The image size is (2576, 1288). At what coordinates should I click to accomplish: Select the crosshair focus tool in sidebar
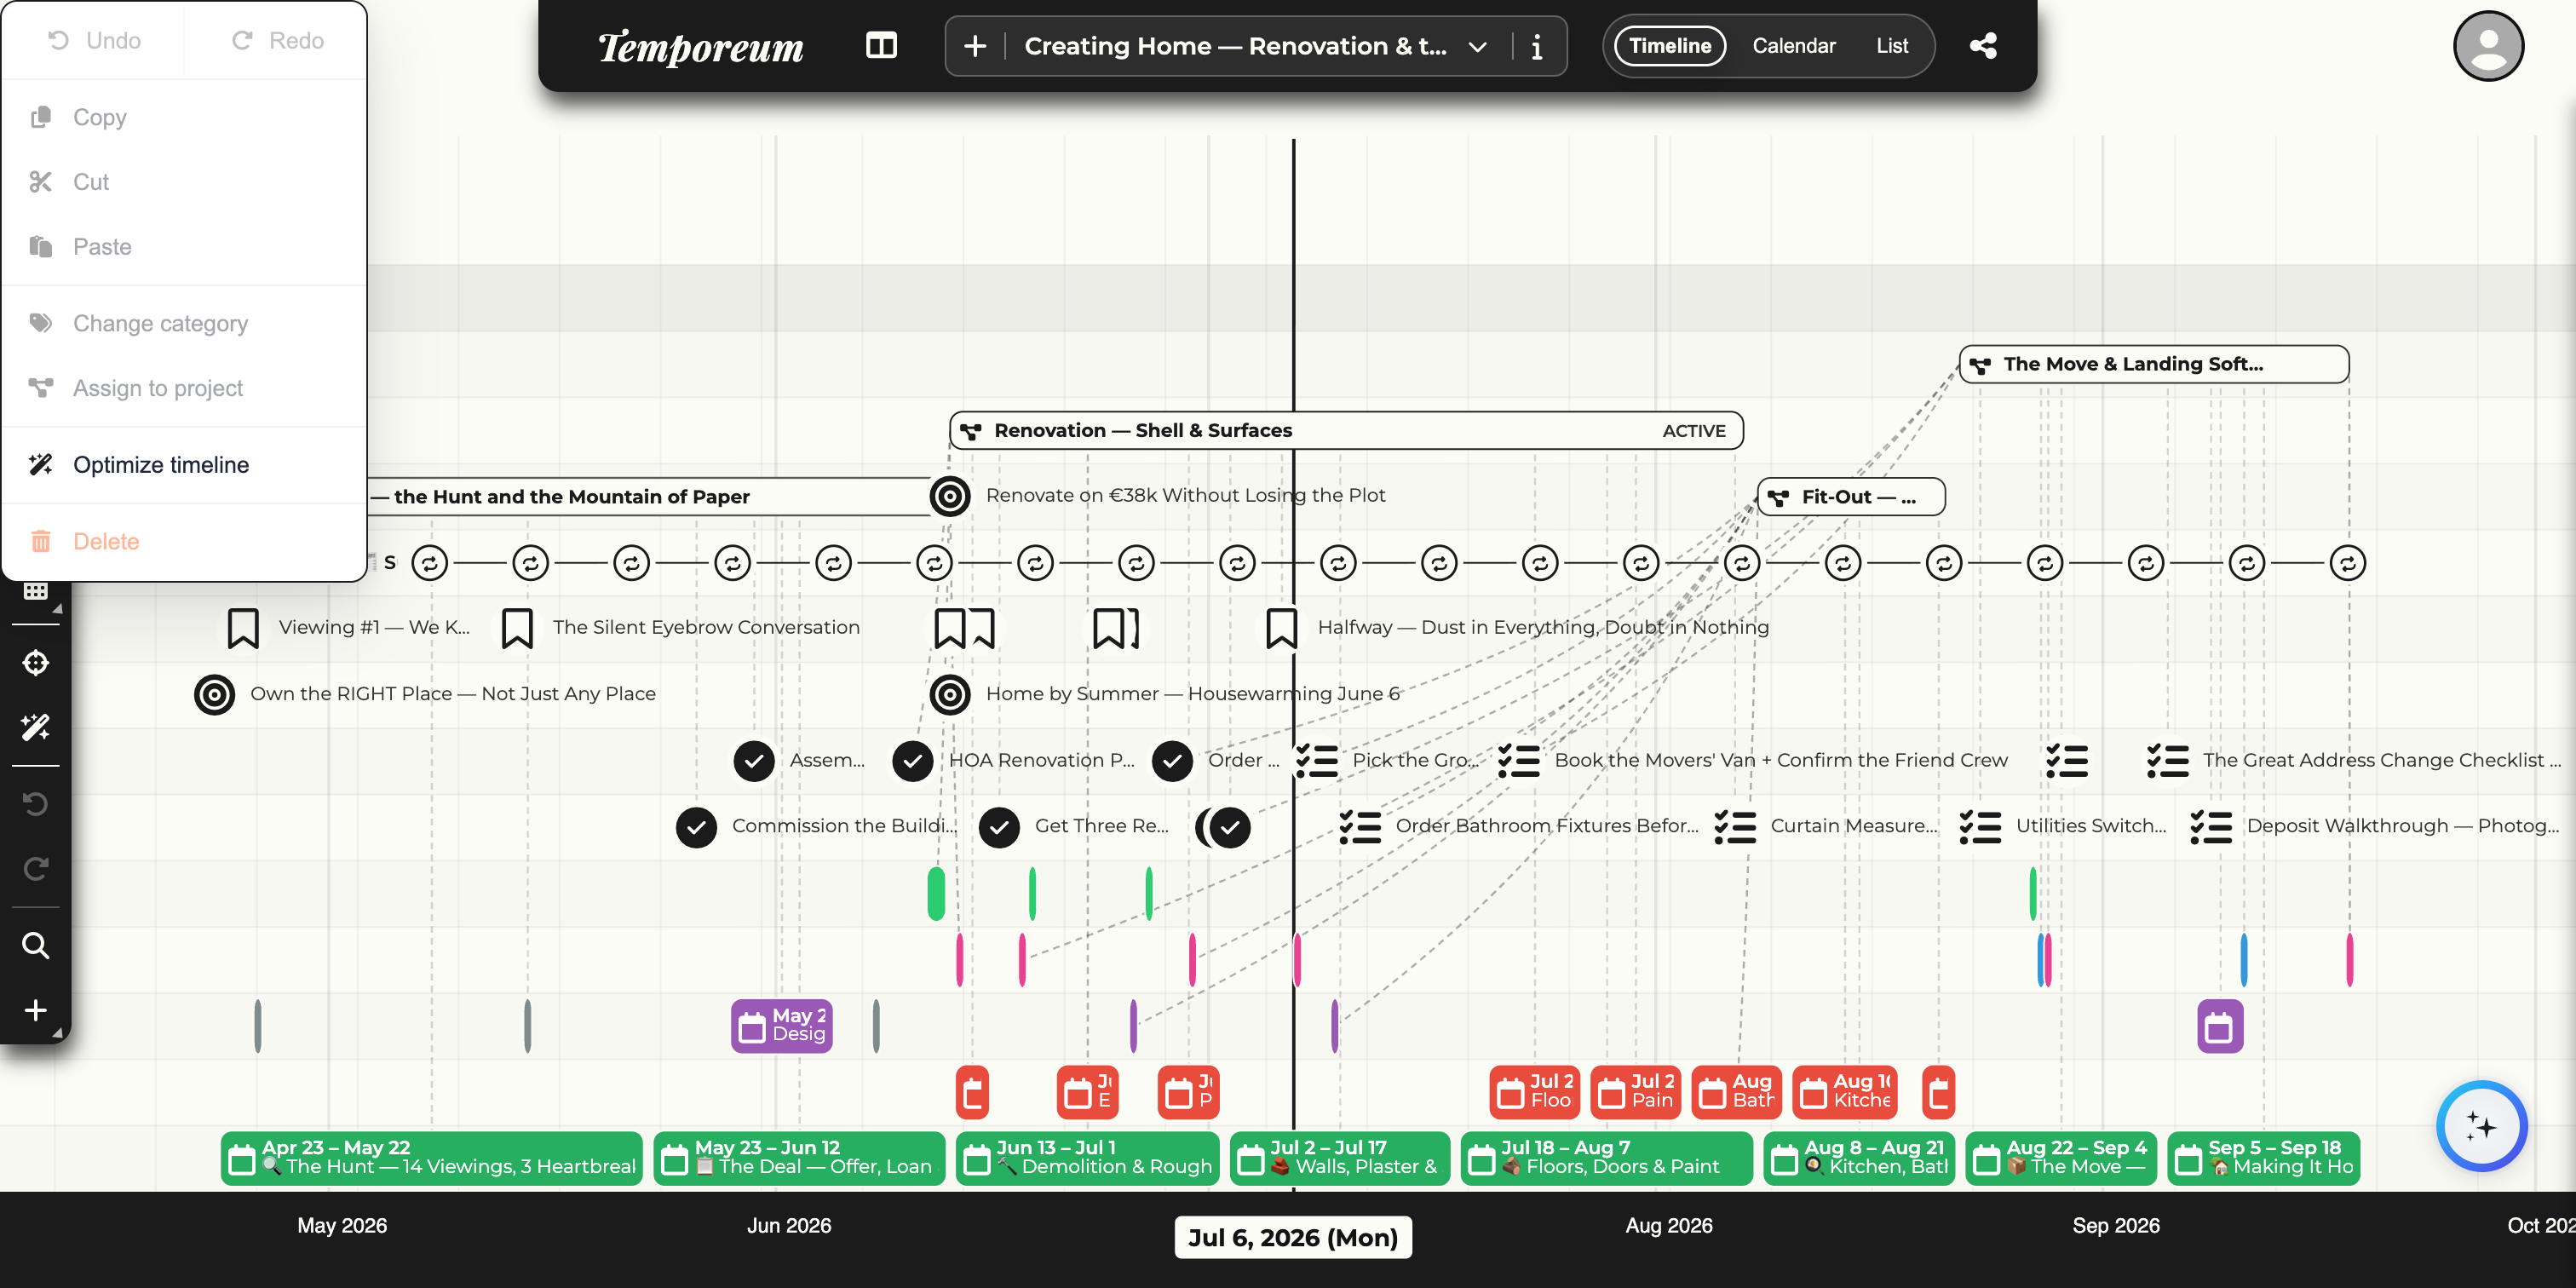[35, 662]
